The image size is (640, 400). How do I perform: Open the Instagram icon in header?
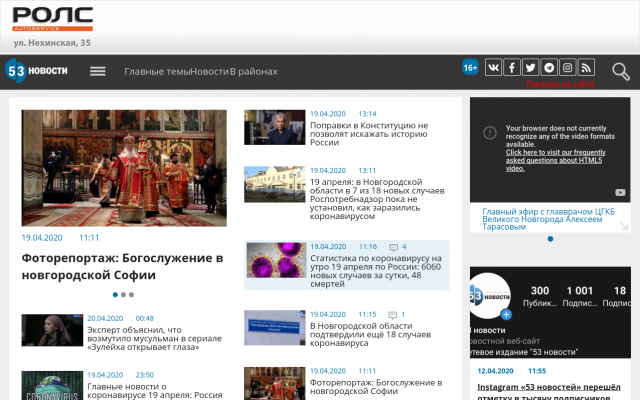(x=567, y=67)
